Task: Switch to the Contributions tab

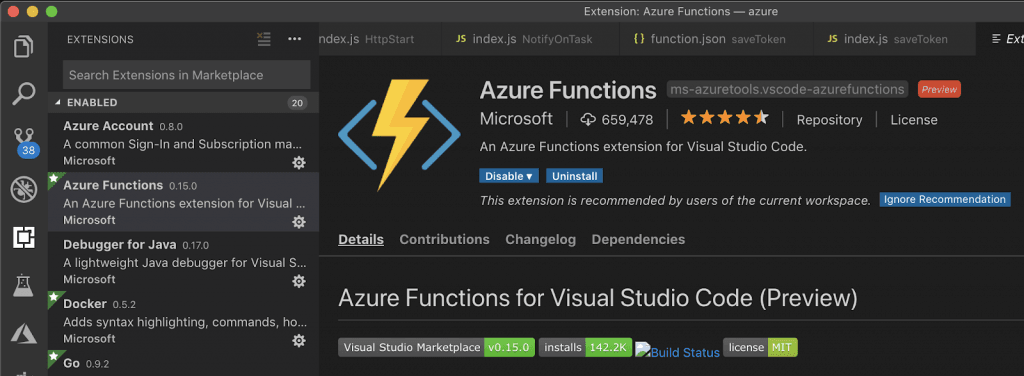Action: [444, 240]
